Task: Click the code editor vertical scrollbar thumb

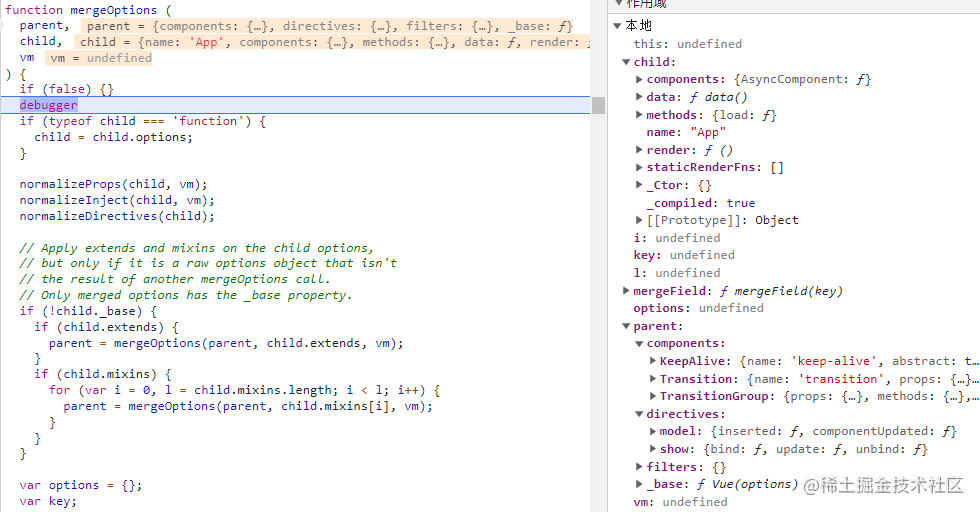Action: click(x=599, y=106)
